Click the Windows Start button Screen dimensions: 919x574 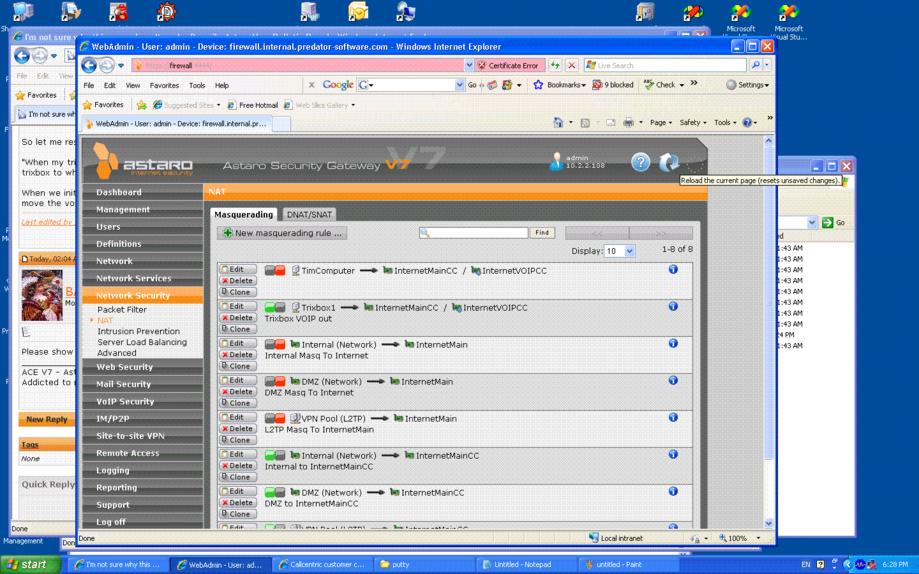[30, 564]
